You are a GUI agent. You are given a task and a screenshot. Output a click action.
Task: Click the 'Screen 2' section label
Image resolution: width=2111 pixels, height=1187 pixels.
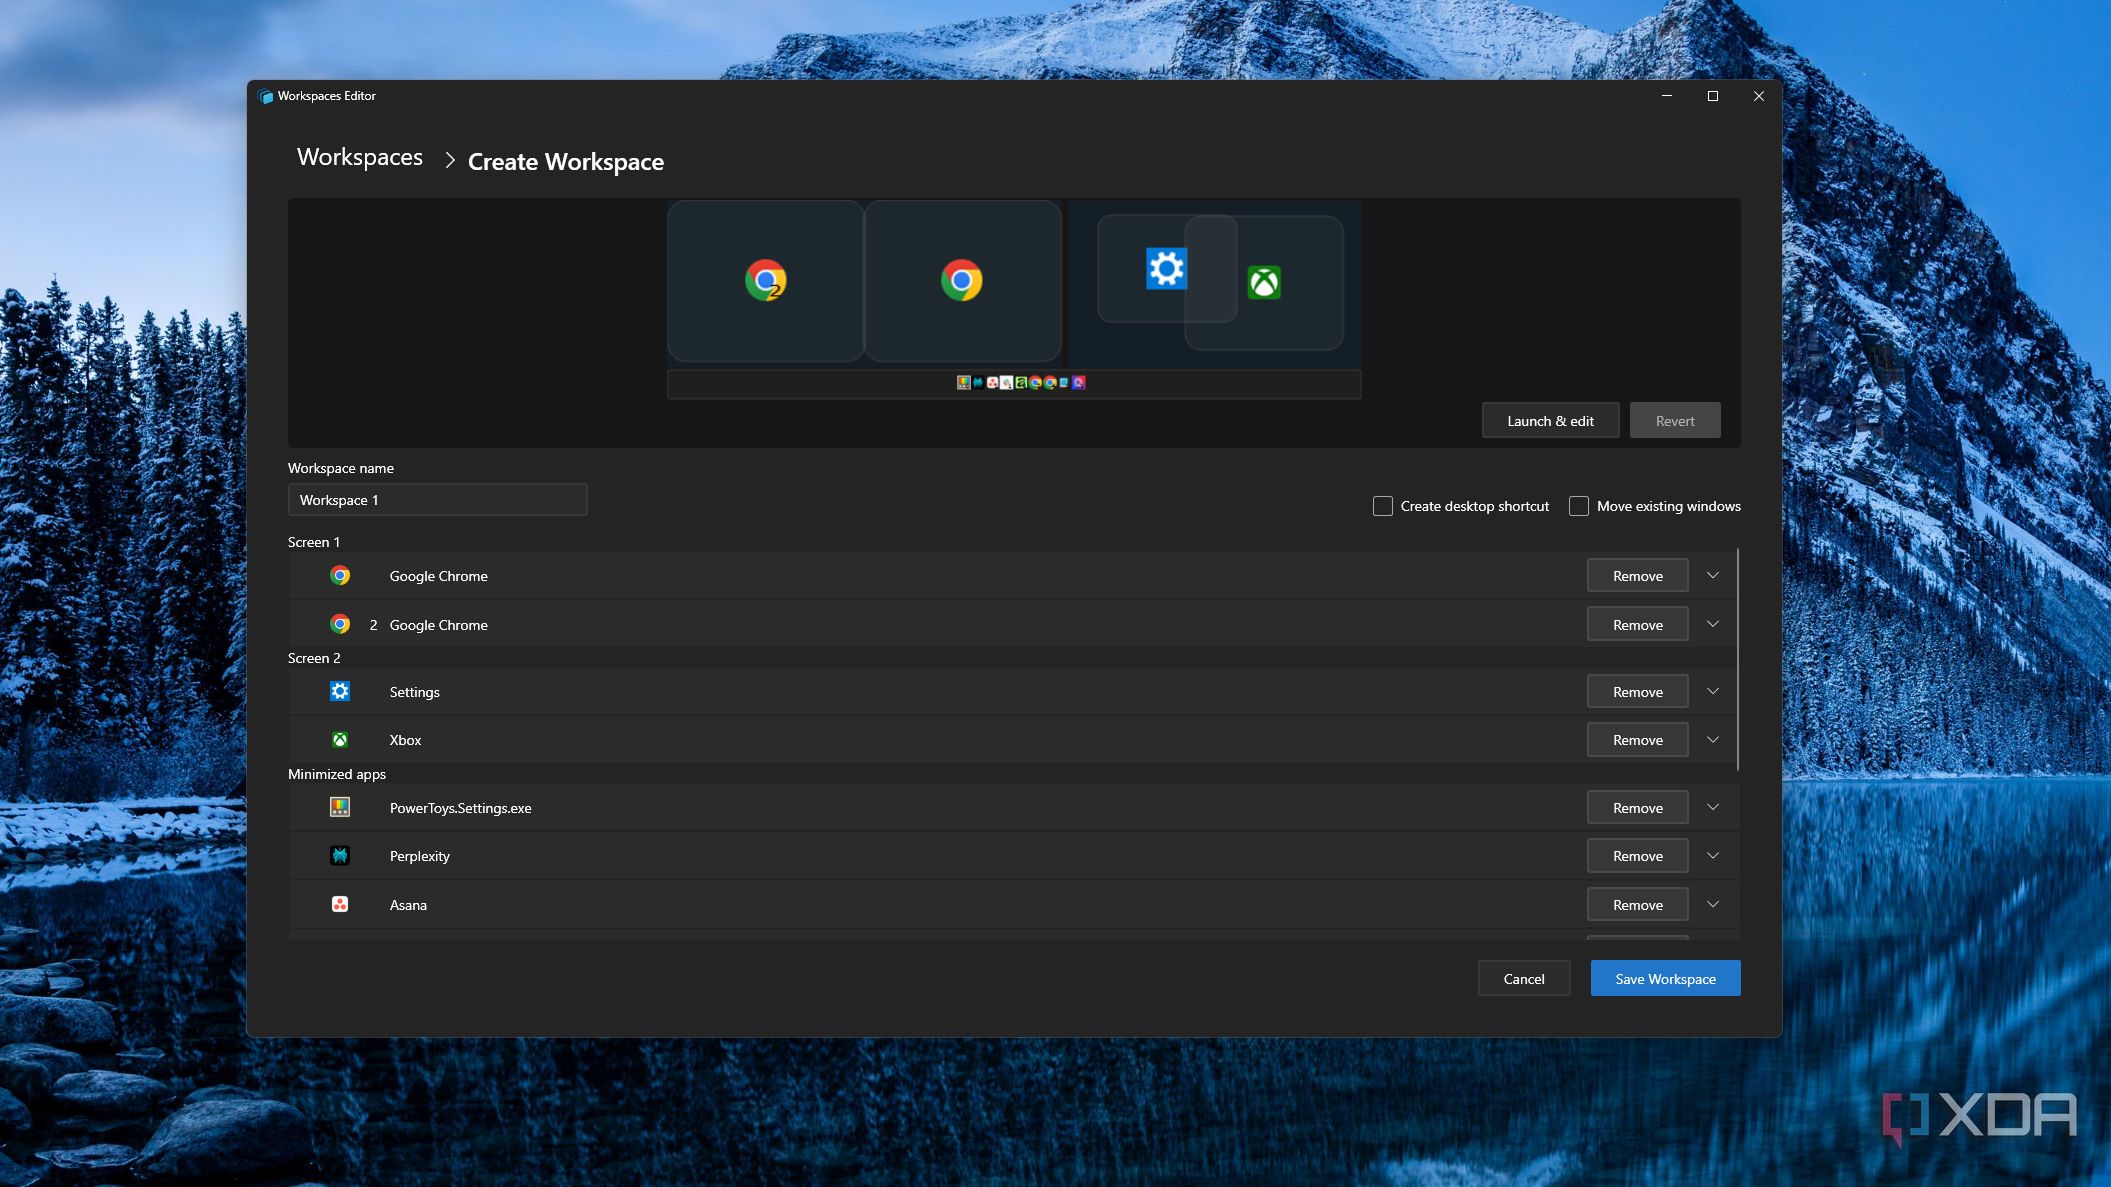314,658
